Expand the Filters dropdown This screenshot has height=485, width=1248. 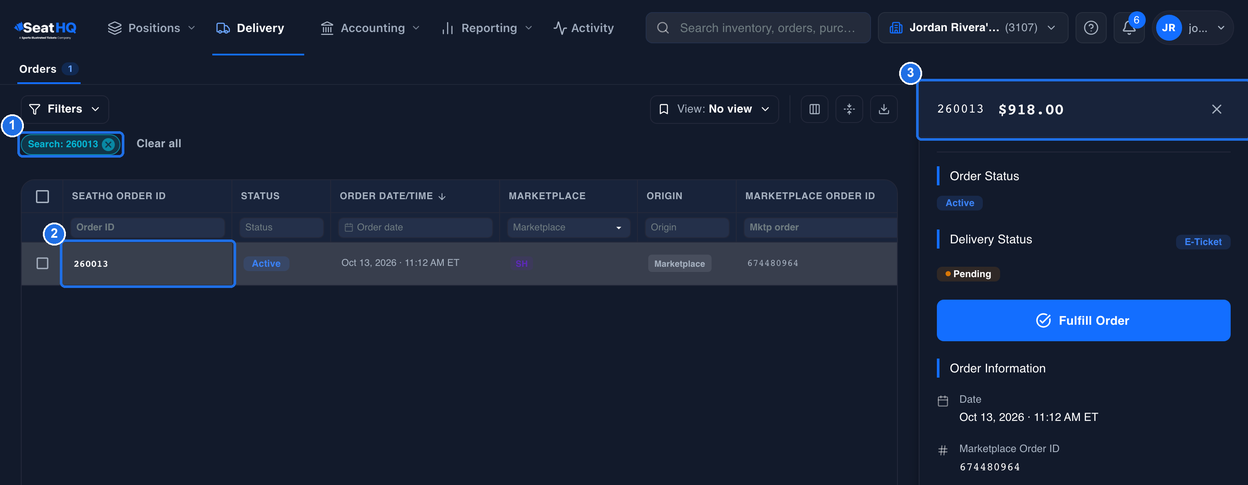coord(65,109)
